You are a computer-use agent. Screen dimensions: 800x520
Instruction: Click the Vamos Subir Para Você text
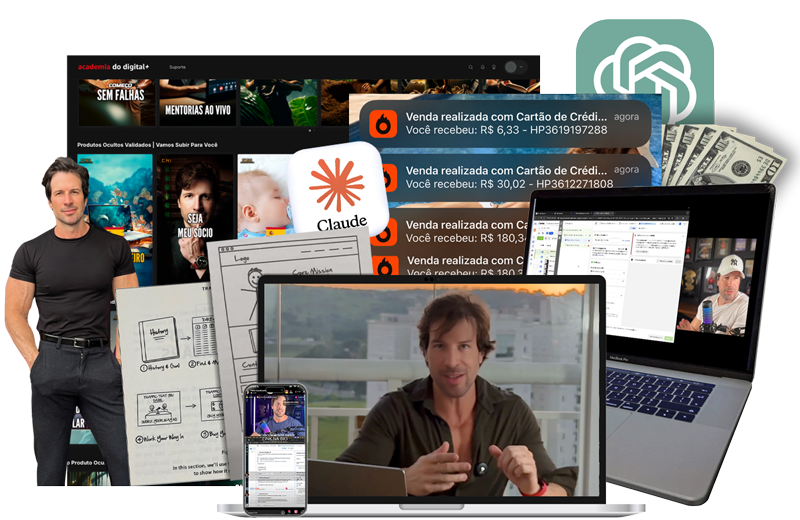click(187, 145)
